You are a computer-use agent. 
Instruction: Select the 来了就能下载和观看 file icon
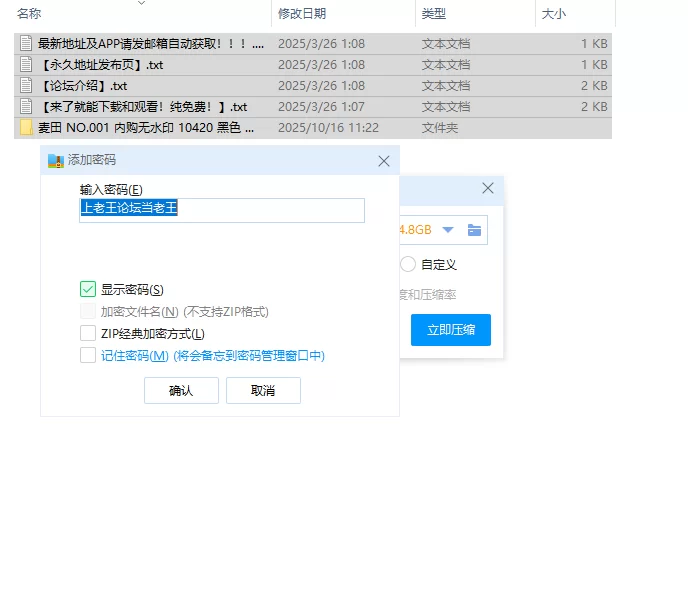click(x=27, y=107)
